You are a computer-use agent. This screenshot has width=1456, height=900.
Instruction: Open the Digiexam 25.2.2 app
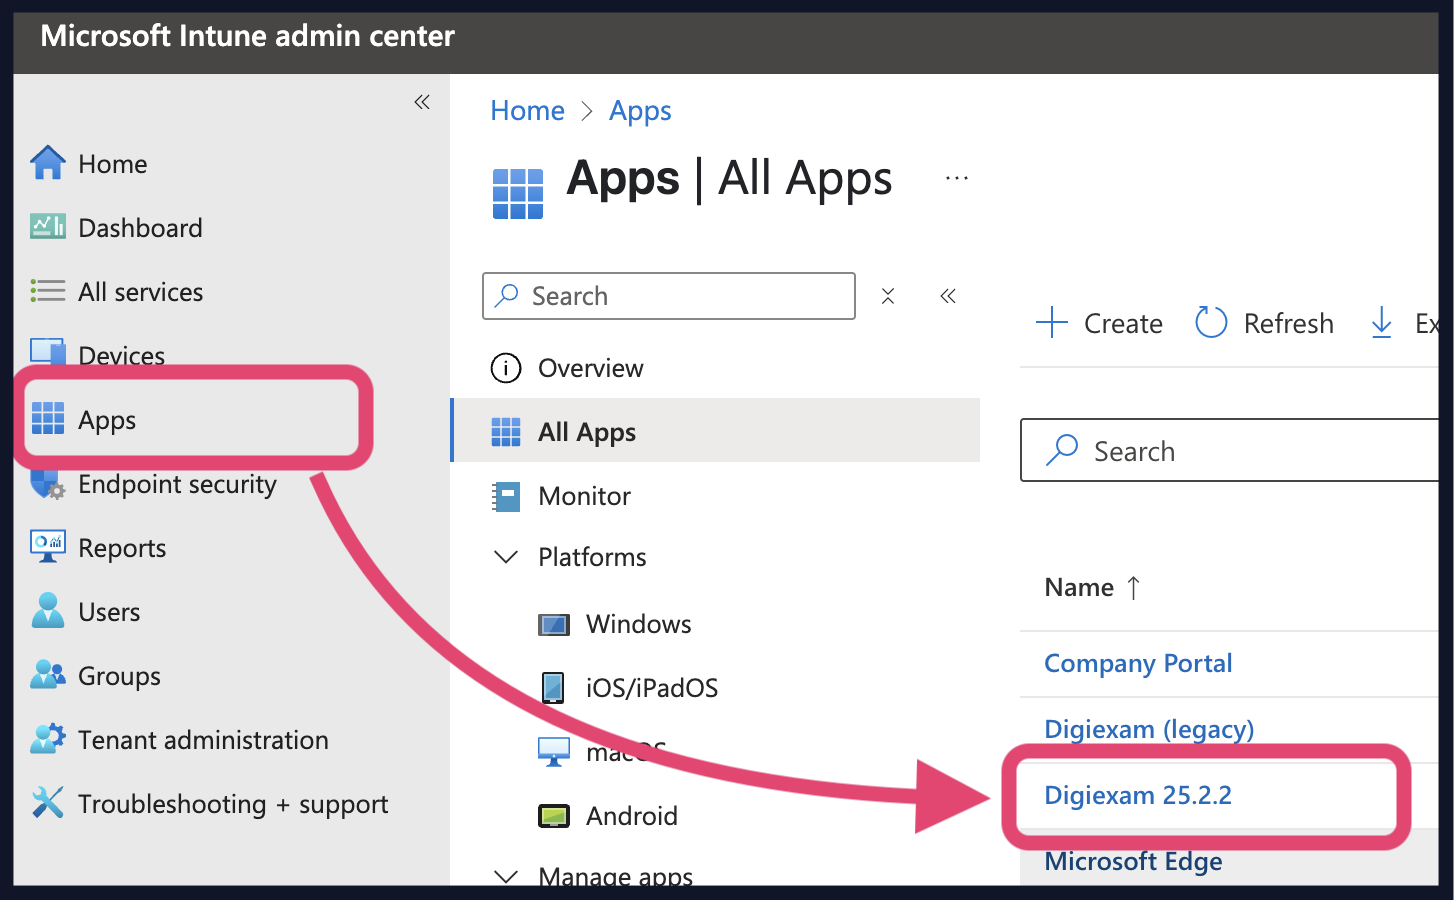tap(1138, 795)
